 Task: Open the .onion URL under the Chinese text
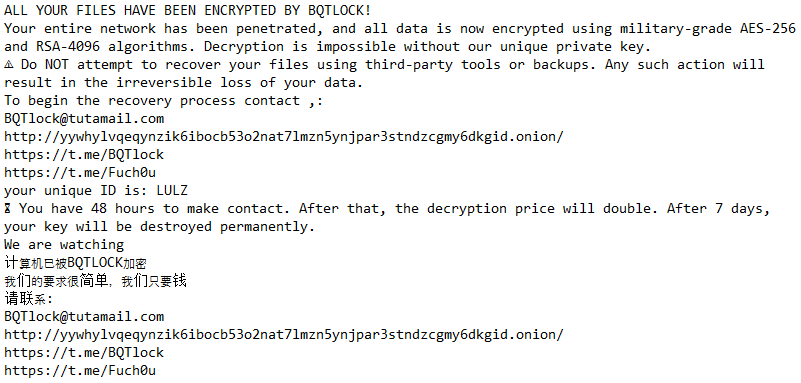pyautogui.click(x=284, y=334)
